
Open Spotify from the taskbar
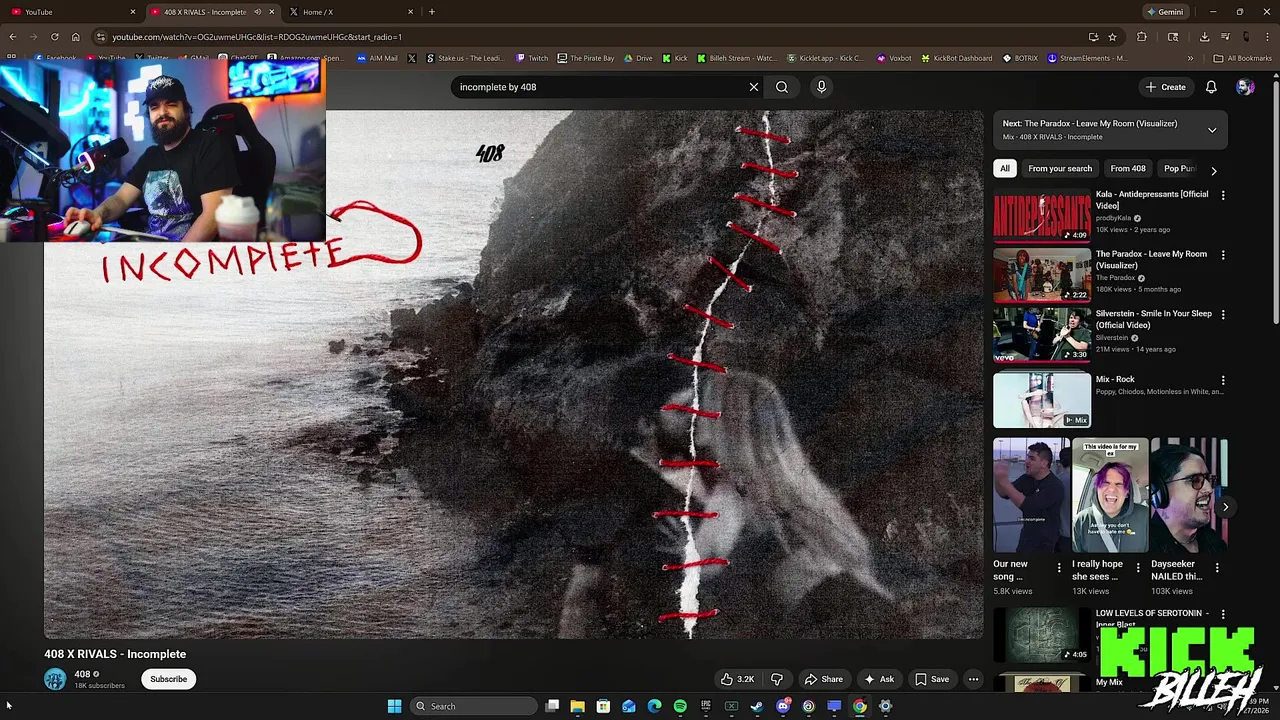click(680, 706)
